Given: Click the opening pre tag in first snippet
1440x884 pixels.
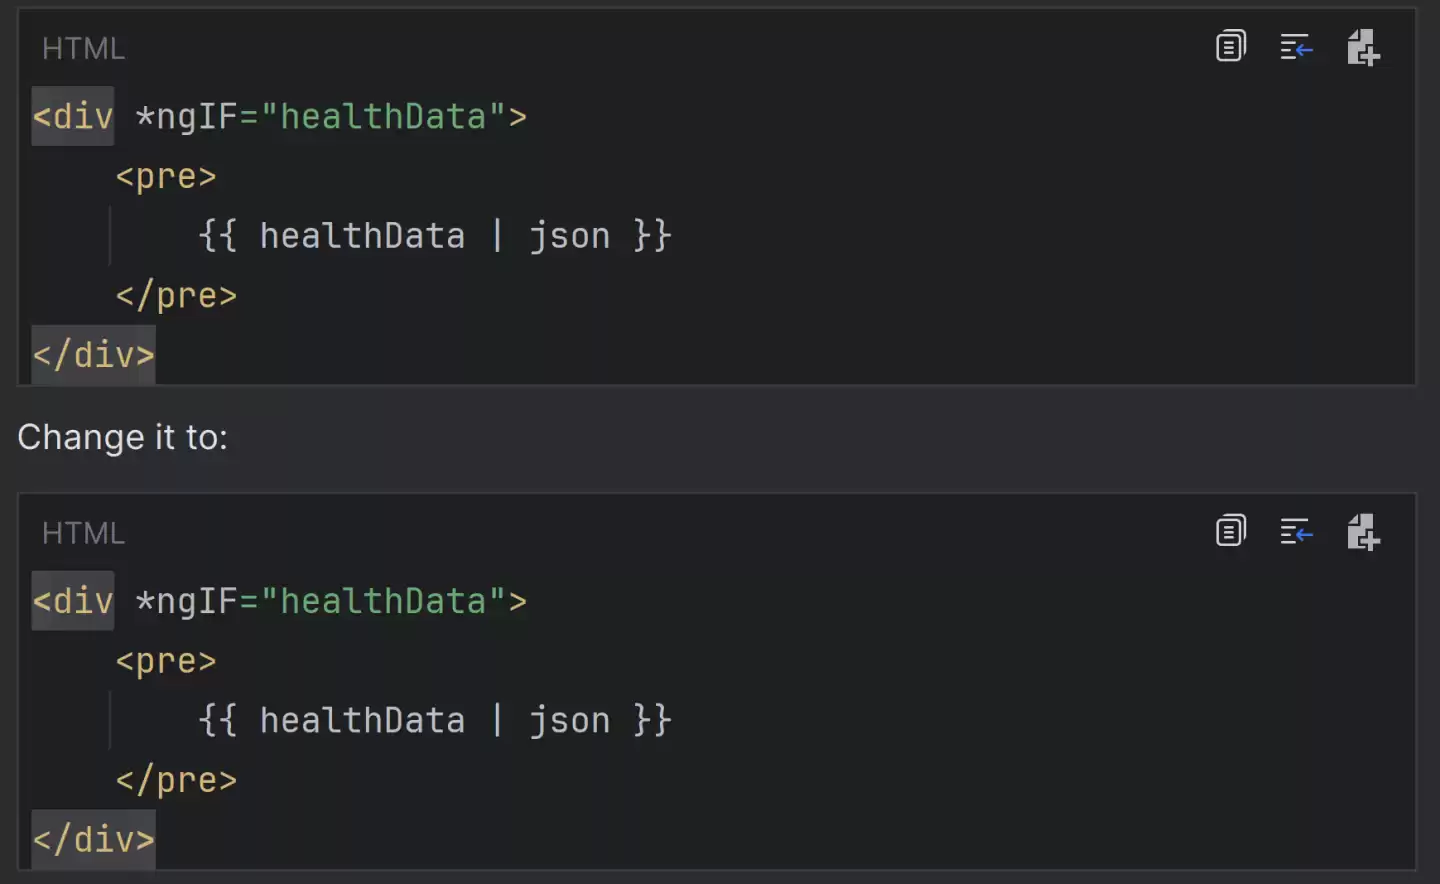Looking at the screenshot, I should 166,177.
